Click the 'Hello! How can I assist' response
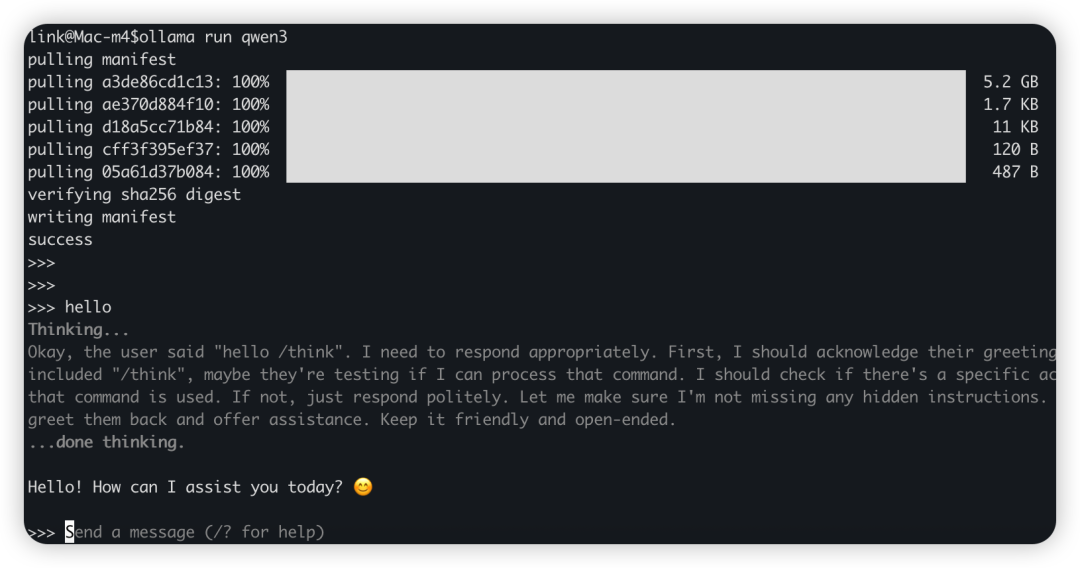 [185, 487]
